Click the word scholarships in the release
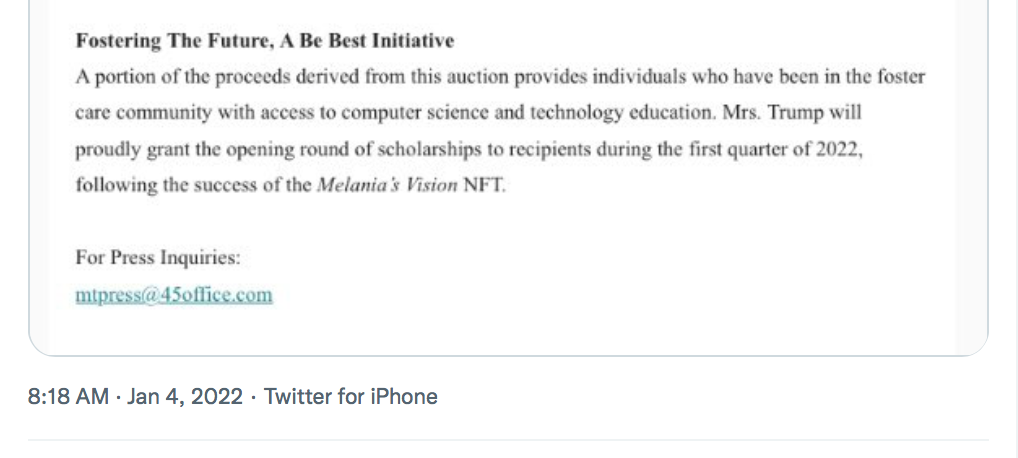The height and width of the screenshot is (458, 1018). pos(429,149)
